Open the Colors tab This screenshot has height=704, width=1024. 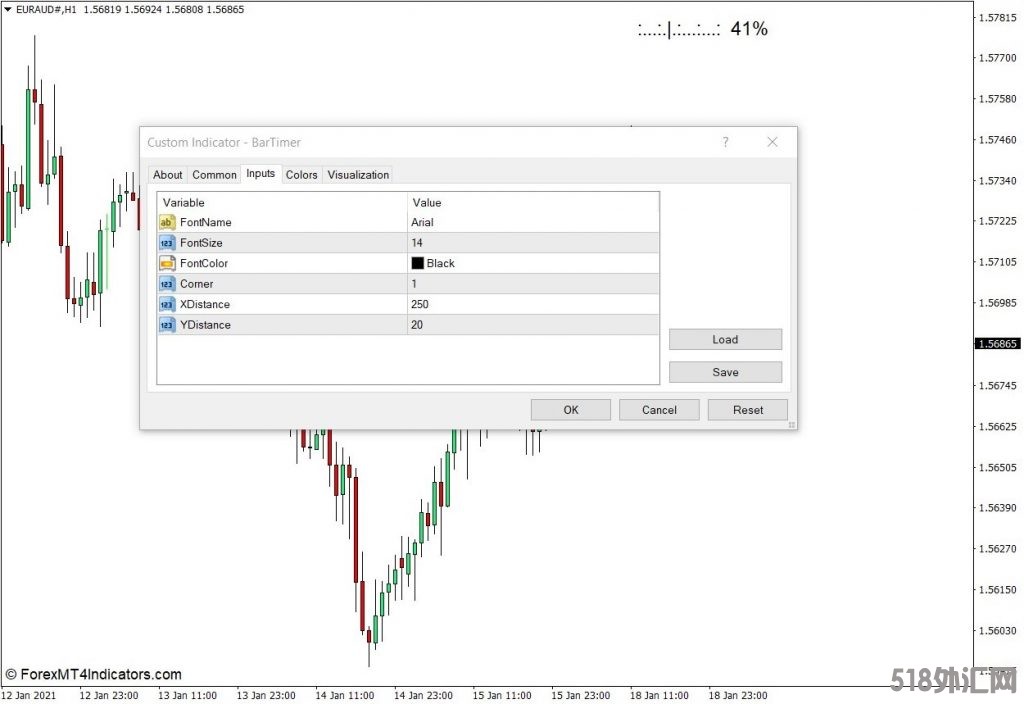(301, 175)
